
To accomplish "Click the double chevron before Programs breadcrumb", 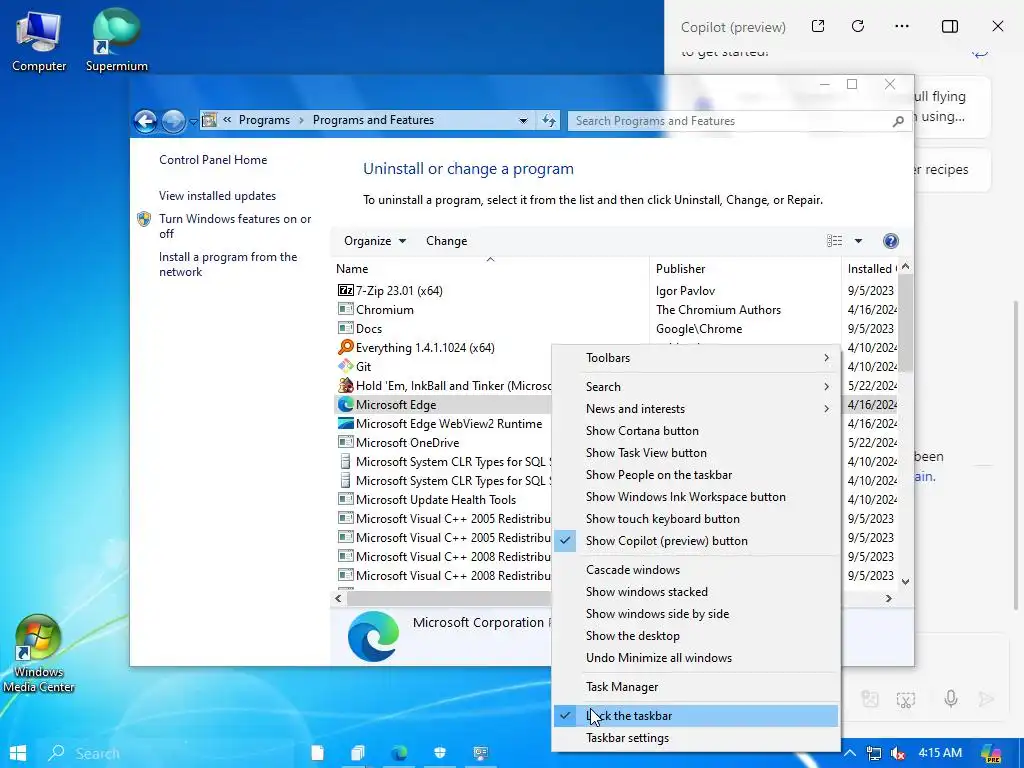I will 227,120.
